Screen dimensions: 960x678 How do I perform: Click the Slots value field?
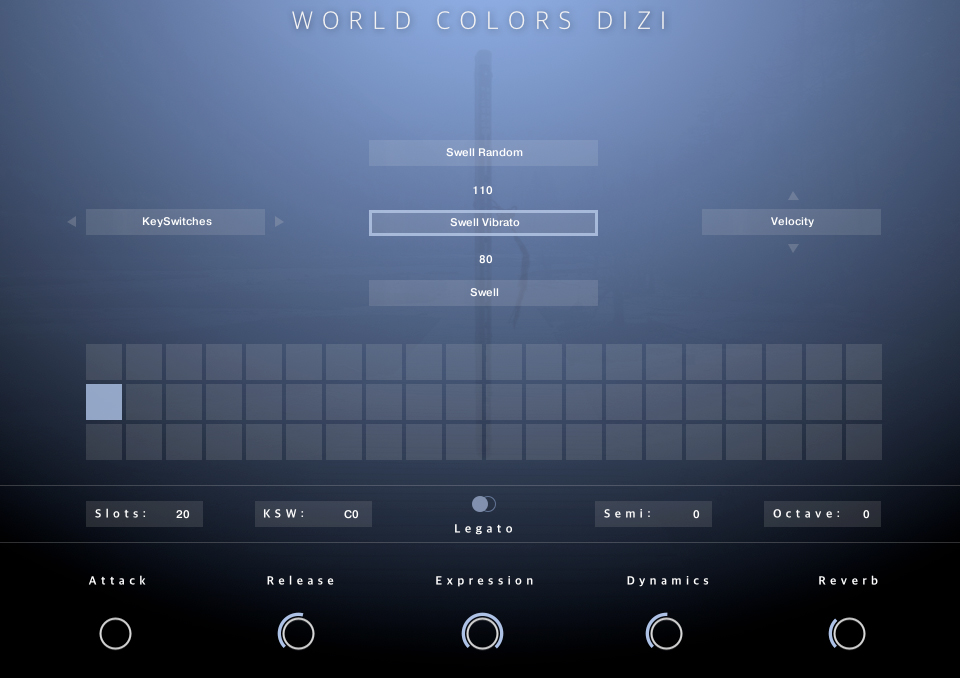pos(182,514)
